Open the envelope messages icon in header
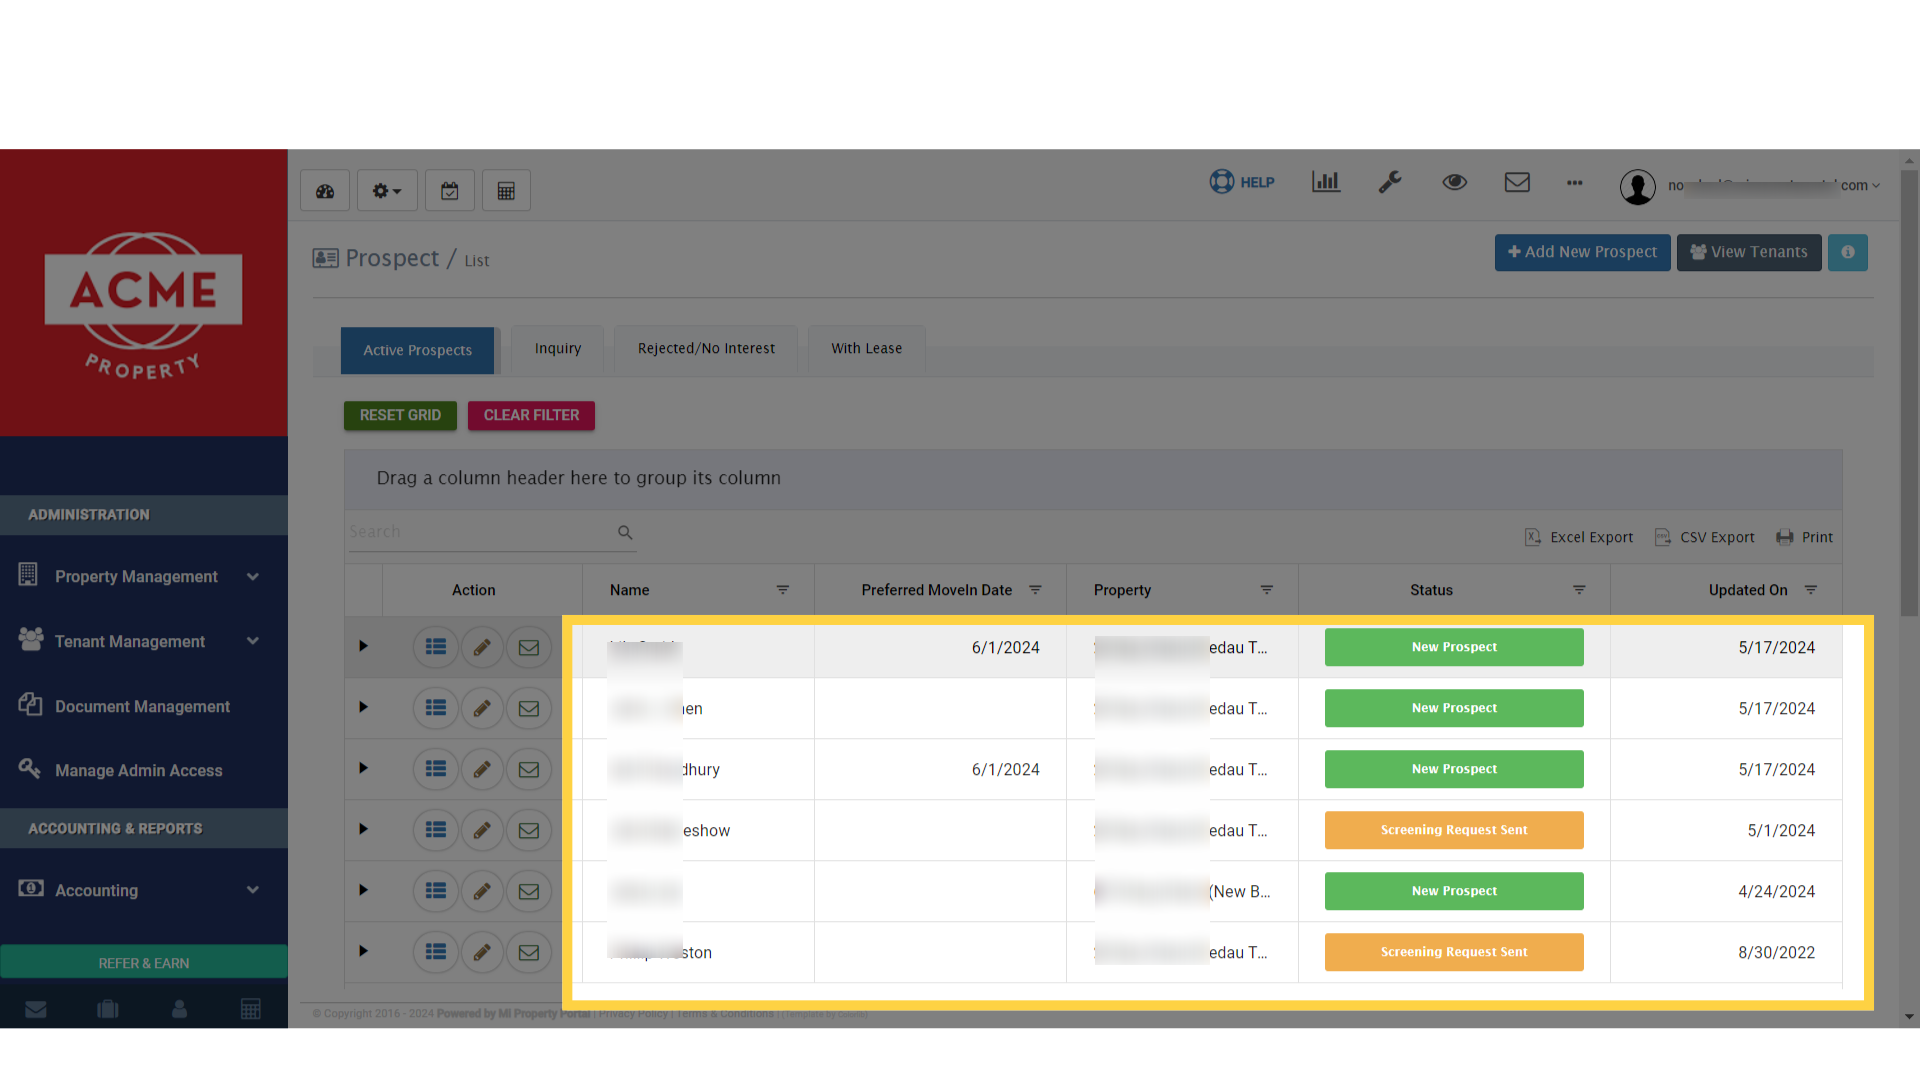Viewport: 1920px width, 1080px height. point(1517,182)
